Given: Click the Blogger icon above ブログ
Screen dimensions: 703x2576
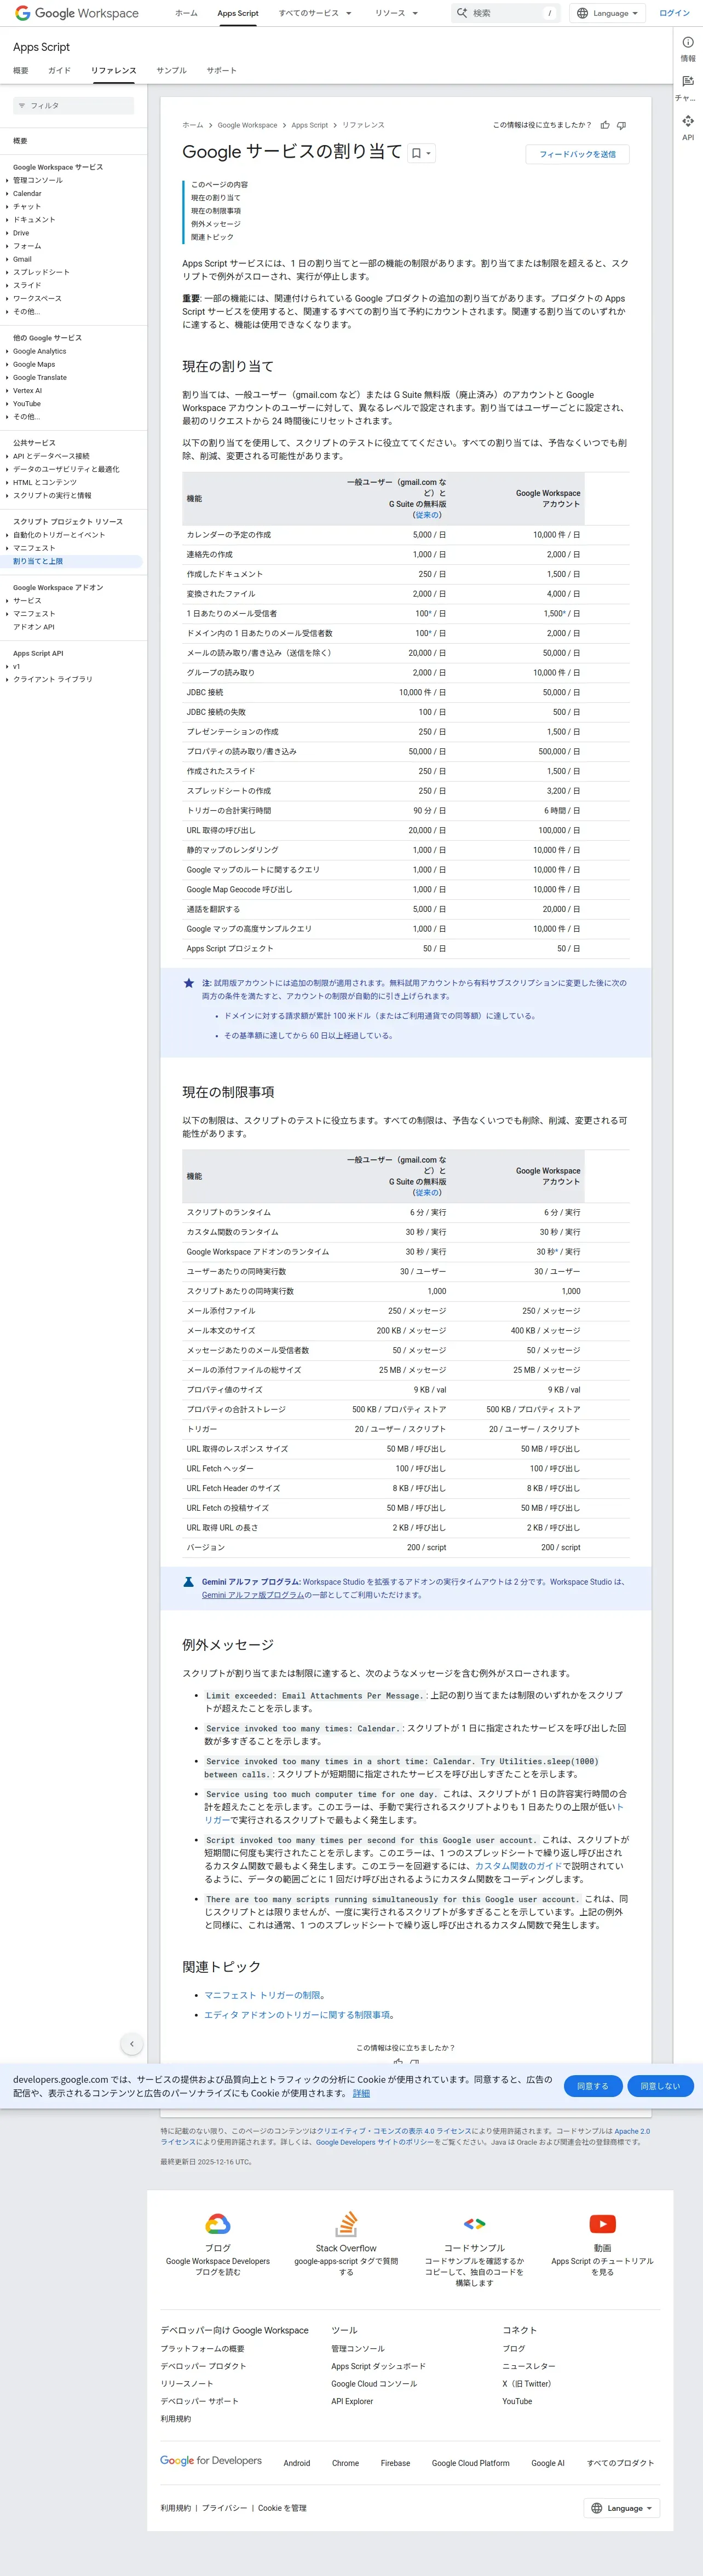Looking at the screenshot, I should [218, 2223].
